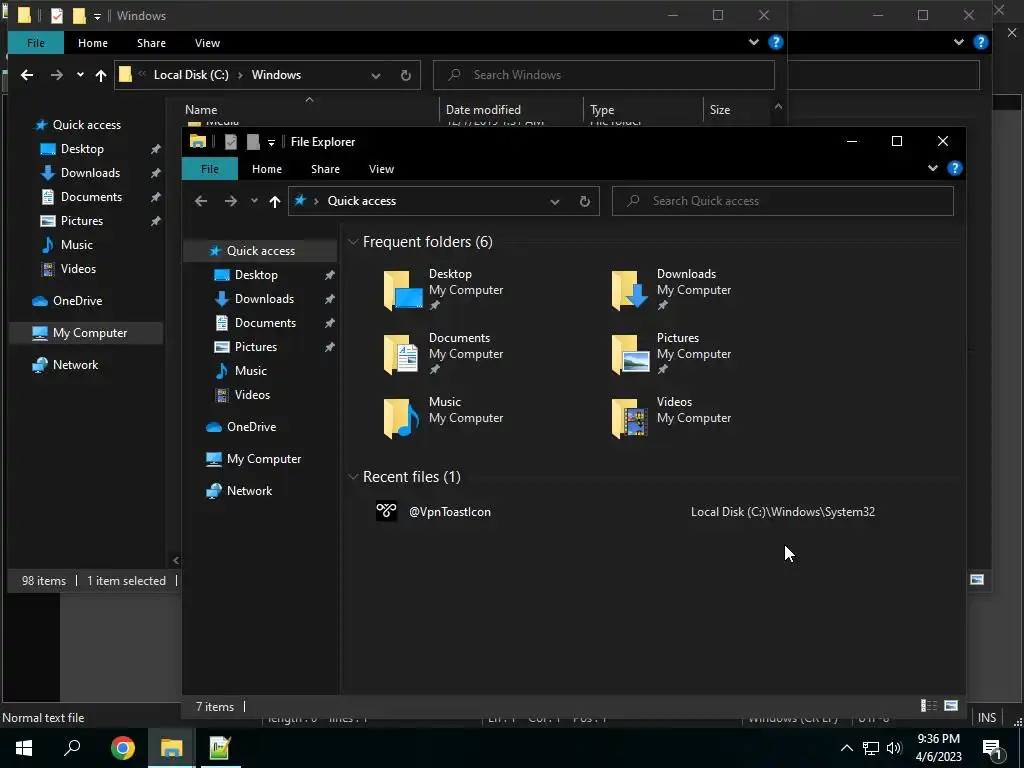Collapse the Recent files group

click(x=353, y=477)
